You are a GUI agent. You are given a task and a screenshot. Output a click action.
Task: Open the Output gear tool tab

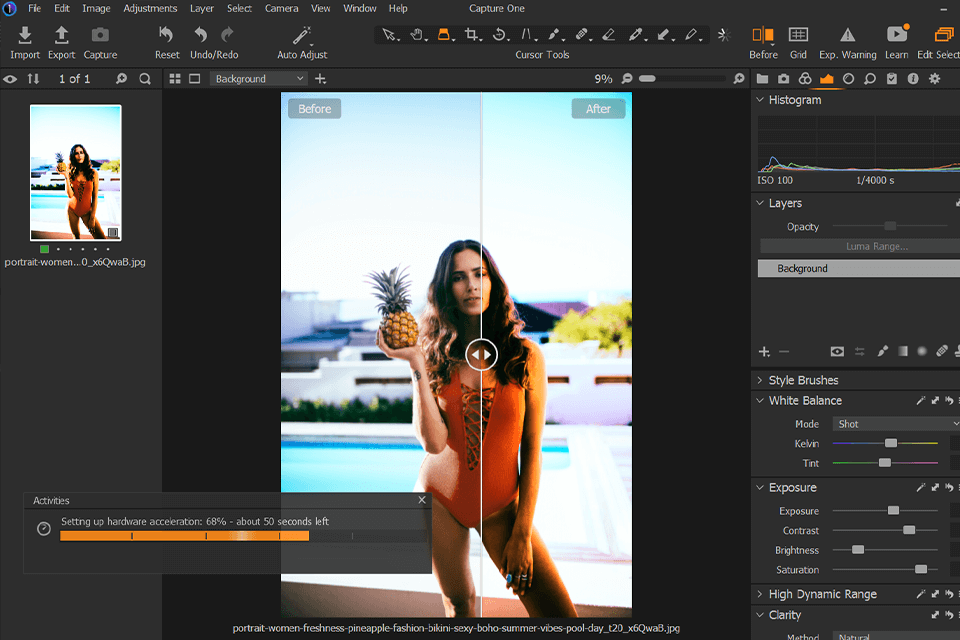(934, 78)
